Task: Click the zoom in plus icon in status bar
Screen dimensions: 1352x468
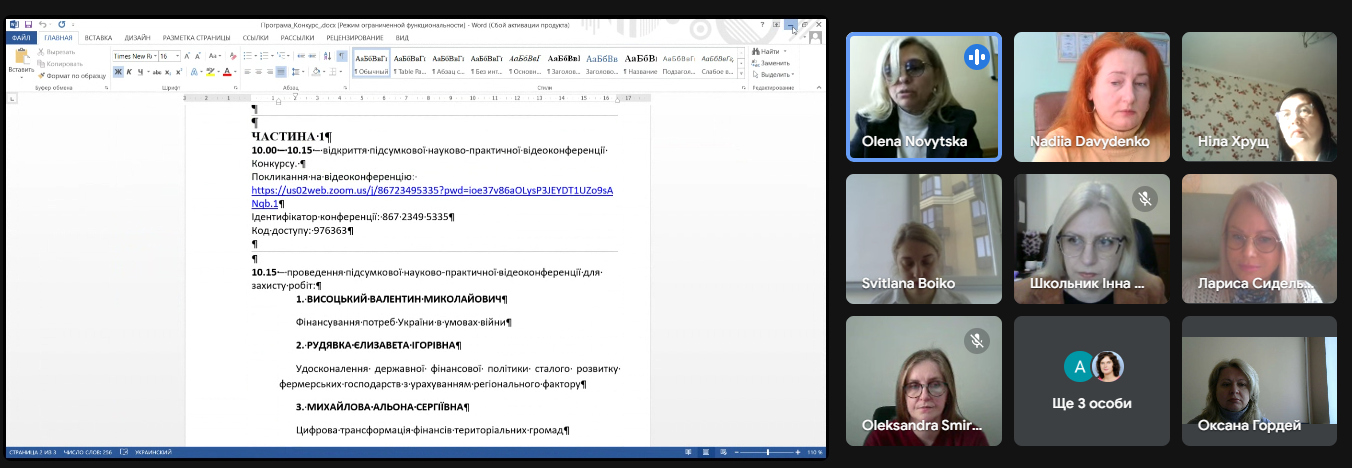Action: point(798,452)
